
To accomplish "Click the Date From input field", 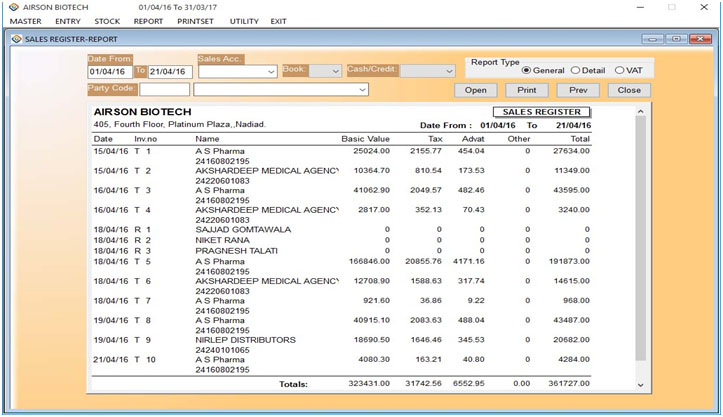I will point(108,72).
